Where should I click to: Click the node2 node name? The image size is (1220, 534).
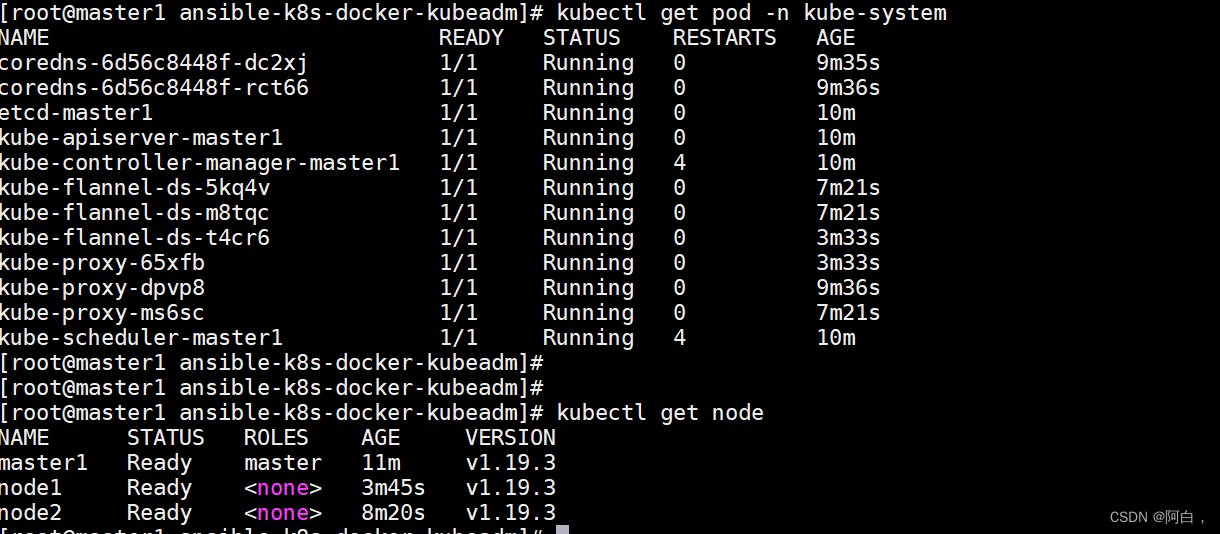31,513
